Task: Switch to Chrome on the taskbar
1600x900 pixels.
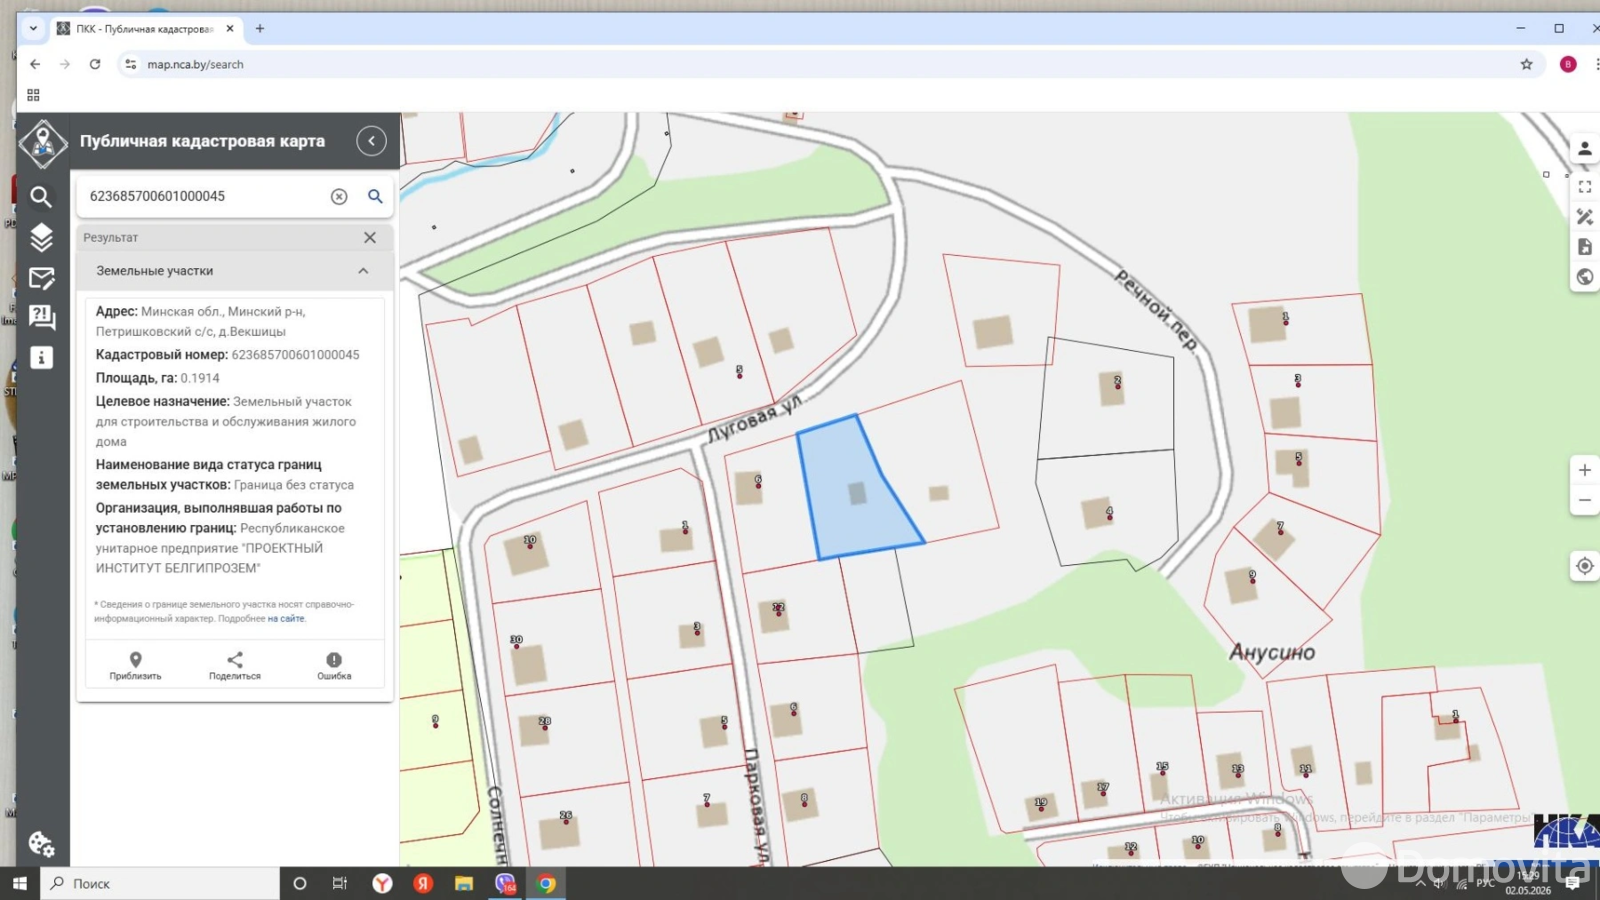Action: [x=546, y=883]
